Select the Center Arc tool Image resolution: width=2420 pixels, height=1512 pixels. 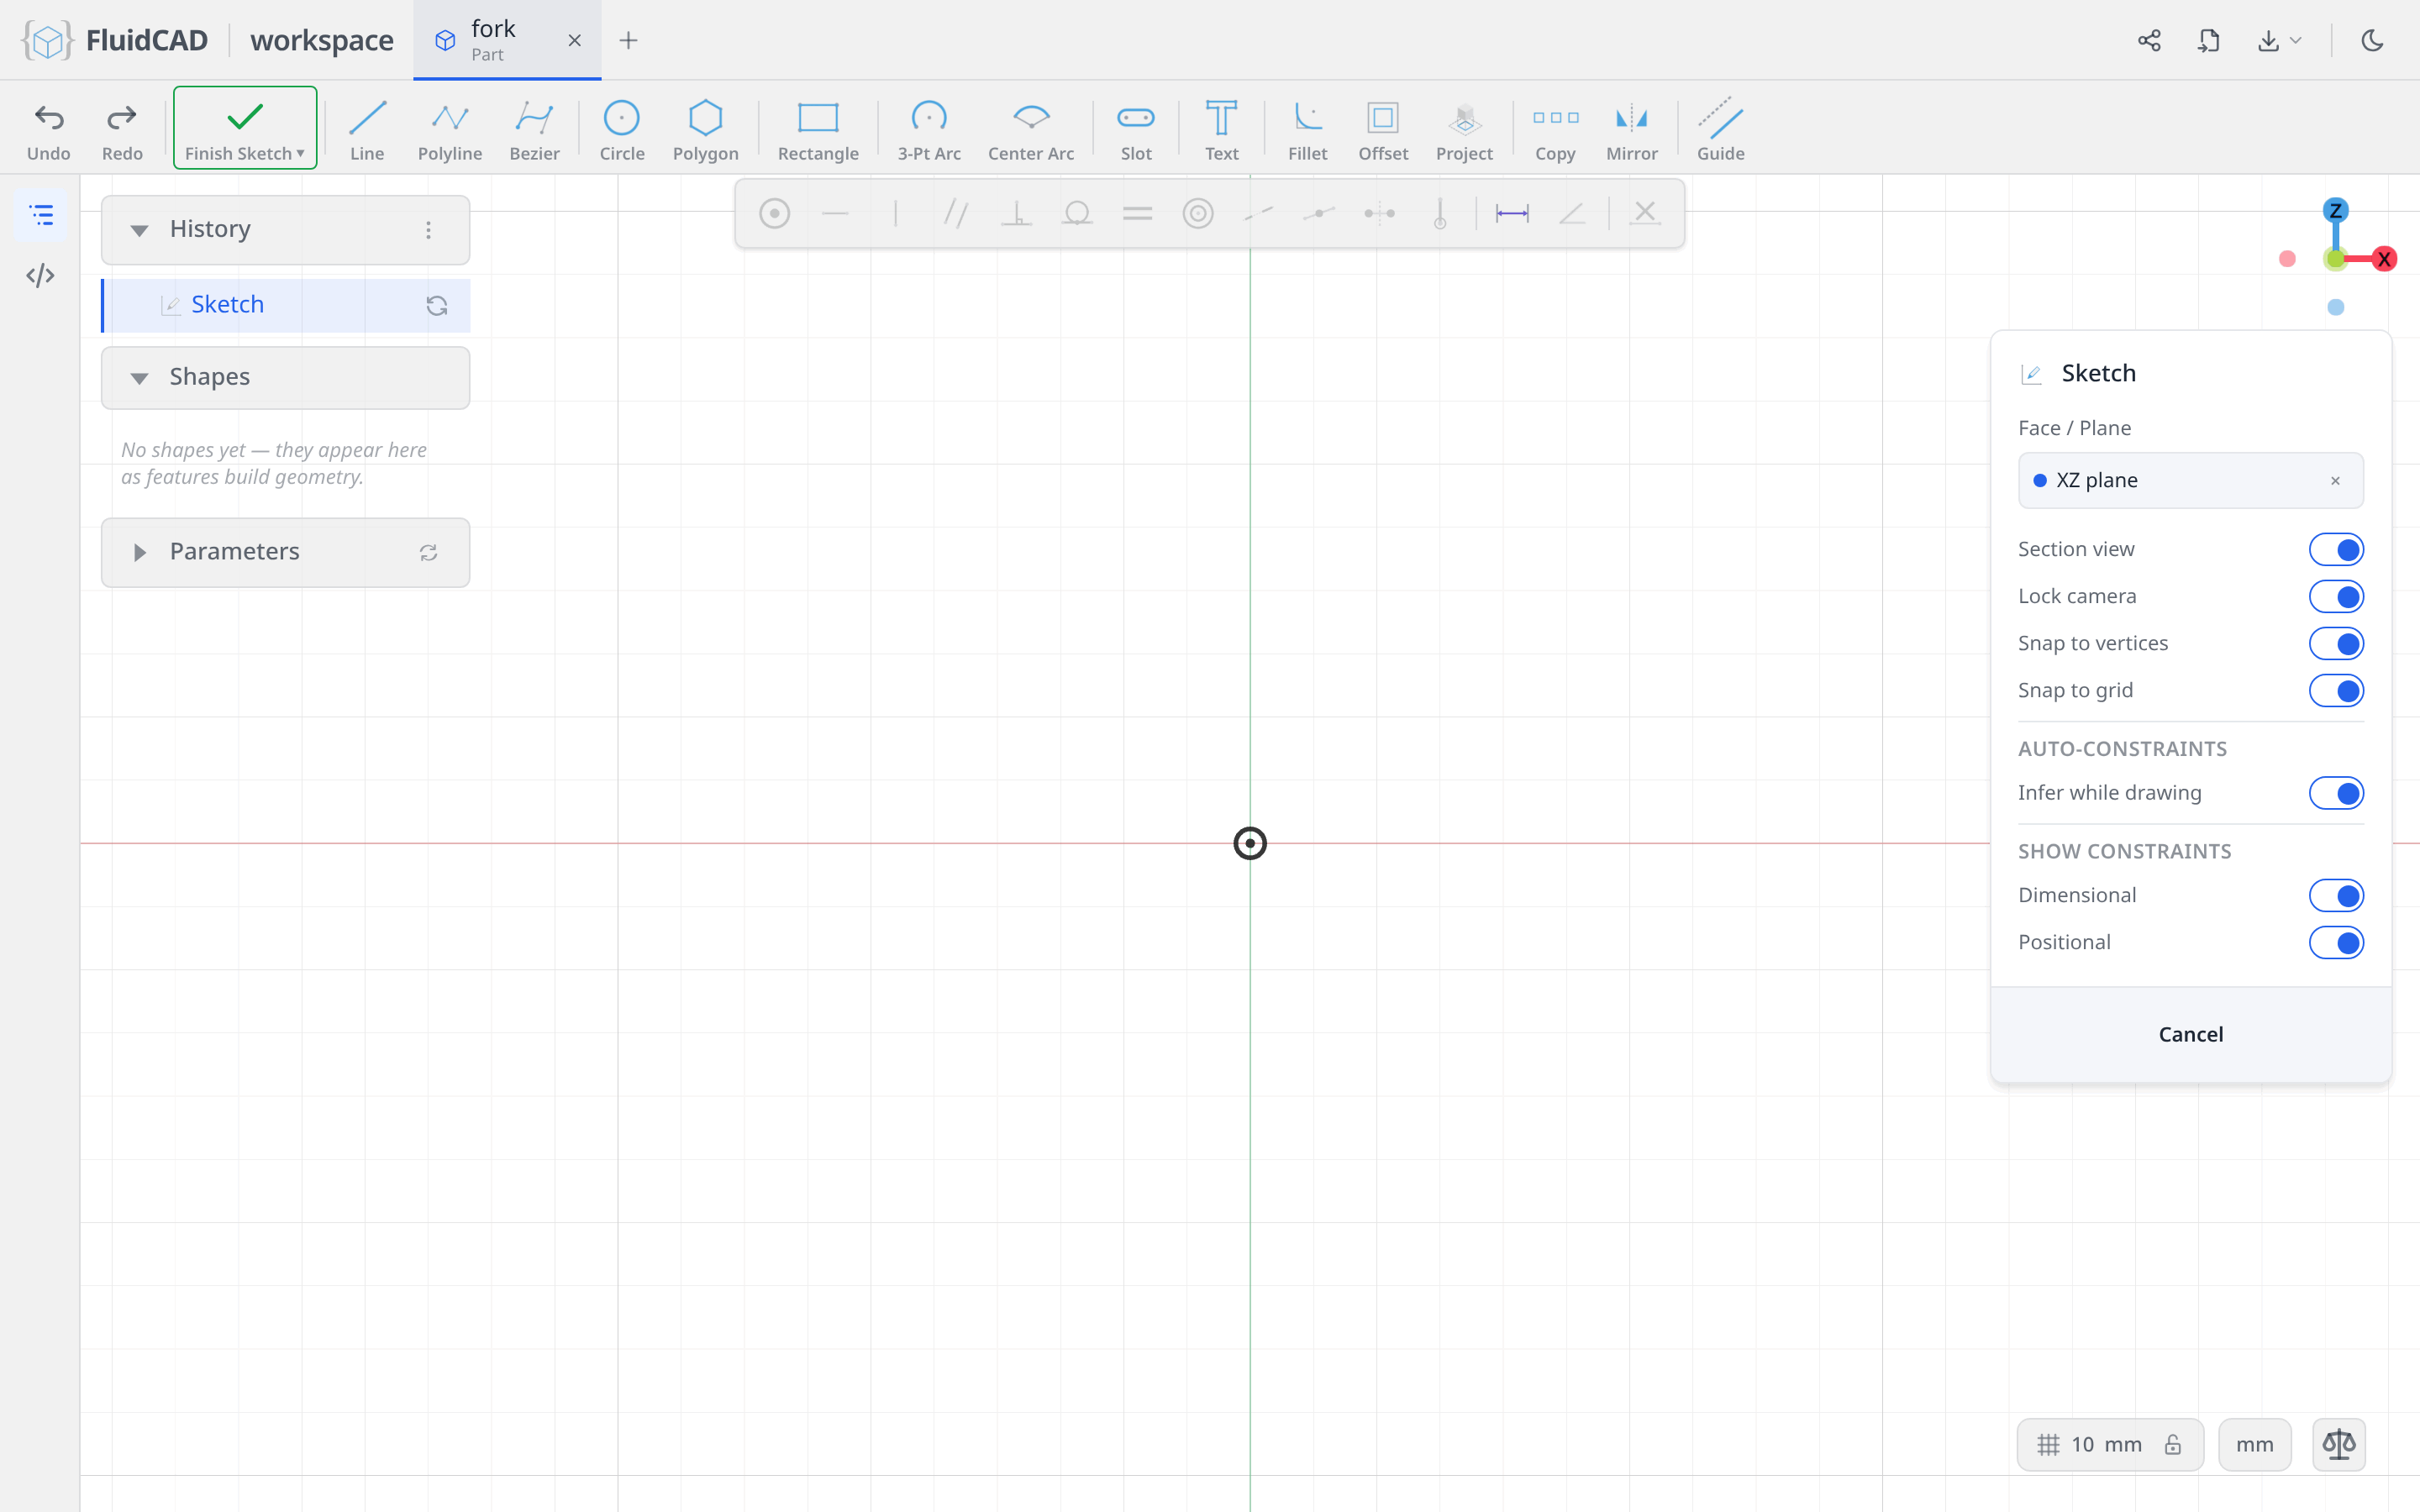click(1031, 130)
